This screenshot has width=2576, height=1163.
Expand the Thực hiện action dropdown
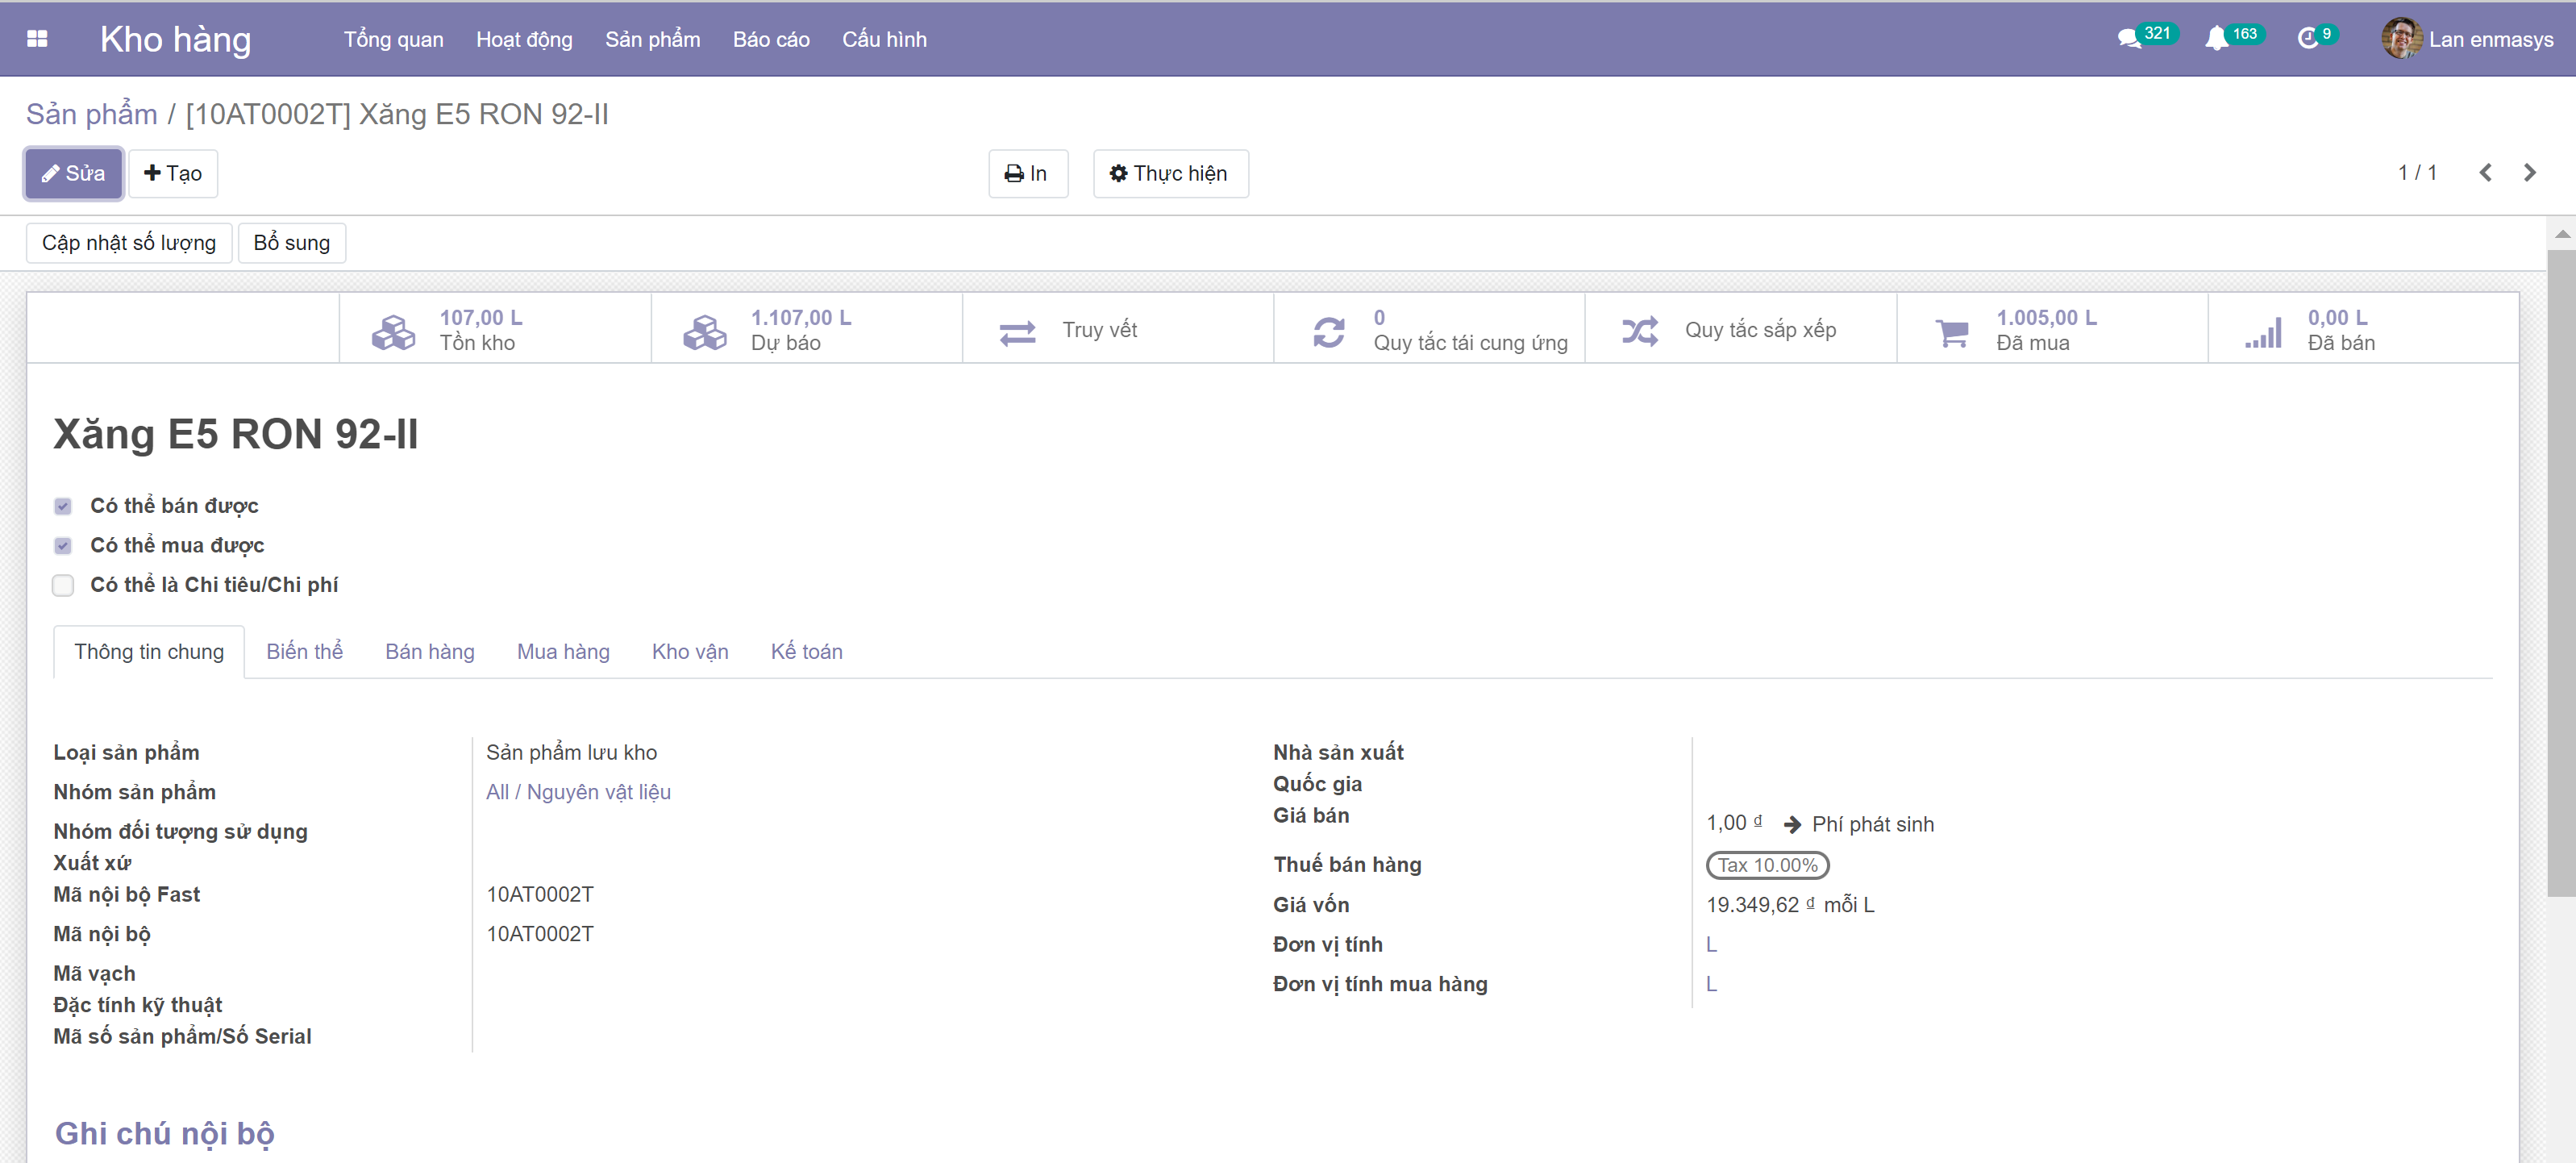click(x=1170, y=174)
